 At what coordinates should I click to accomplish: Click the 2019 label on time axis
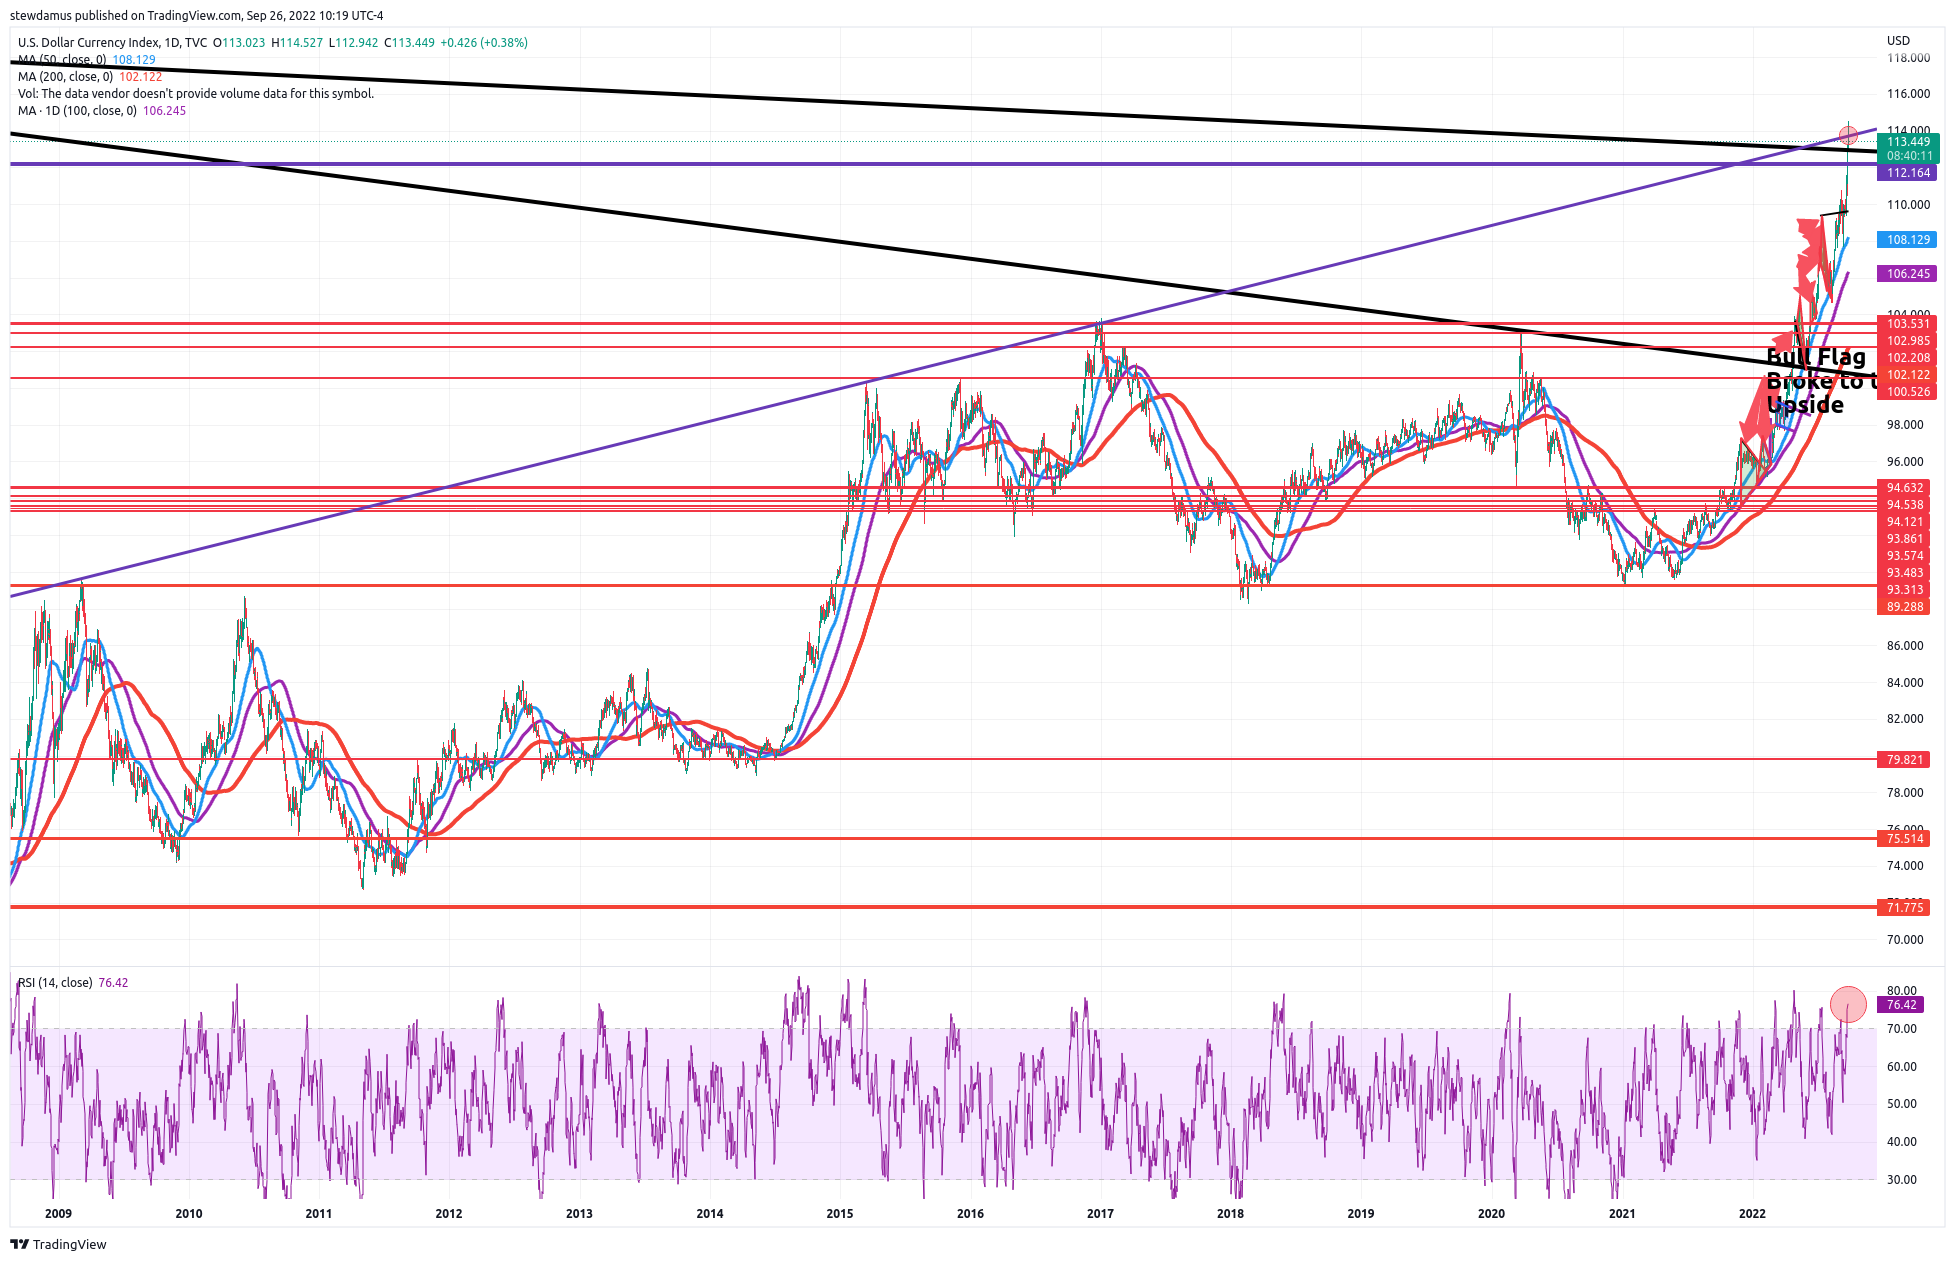(x=1361, y=1214)
